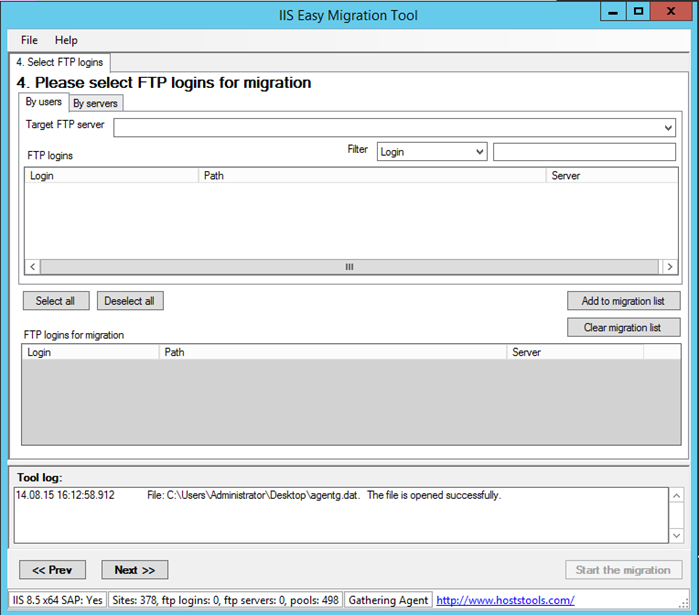Click the 4. Select FTP logins tab
The image size is (699, 615).
pyautogui.click(x=60, y=62)
